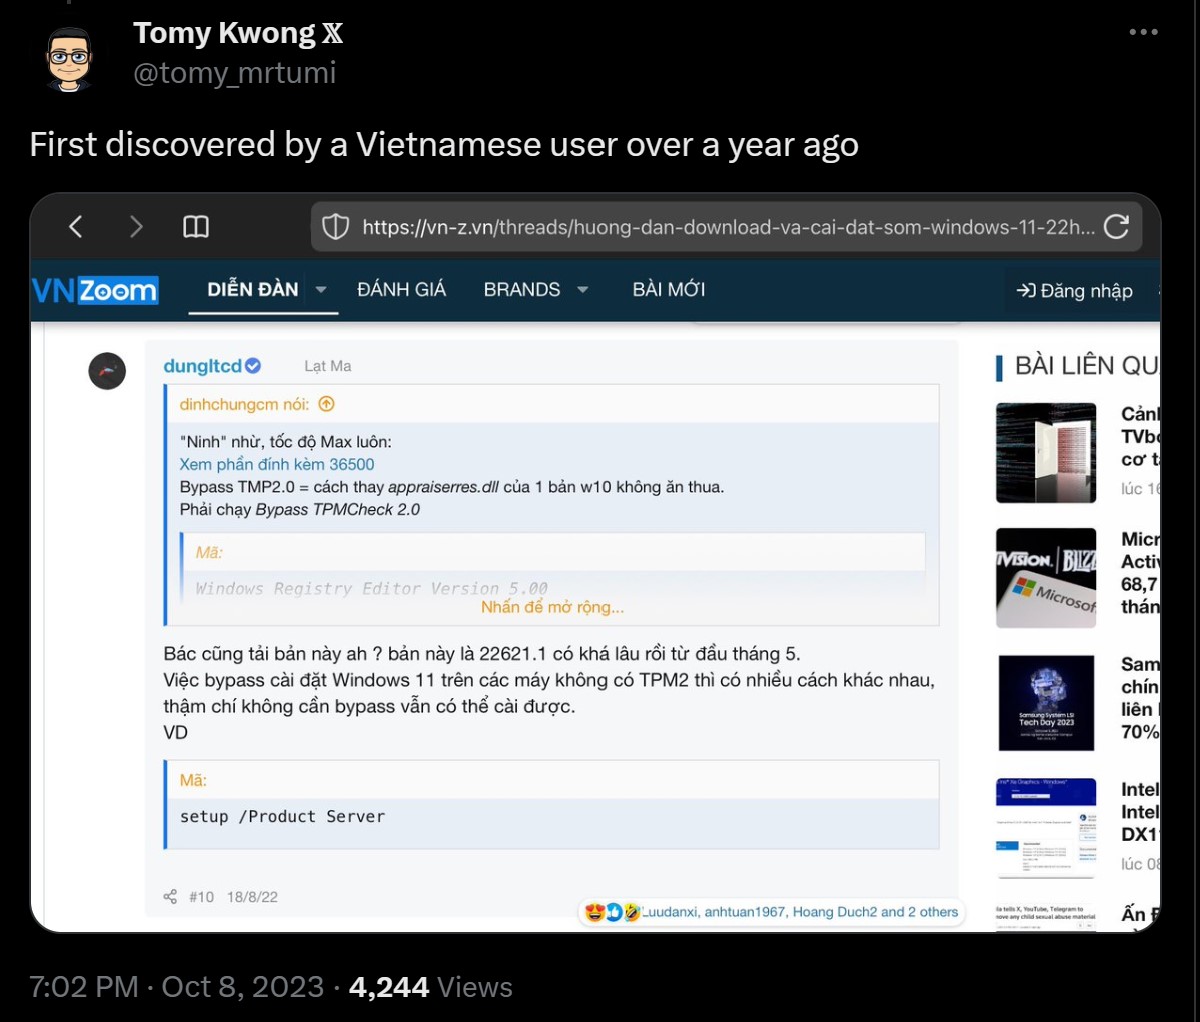
Task: Click the setup /Product Server code text
Action: [x=282, y=816]
